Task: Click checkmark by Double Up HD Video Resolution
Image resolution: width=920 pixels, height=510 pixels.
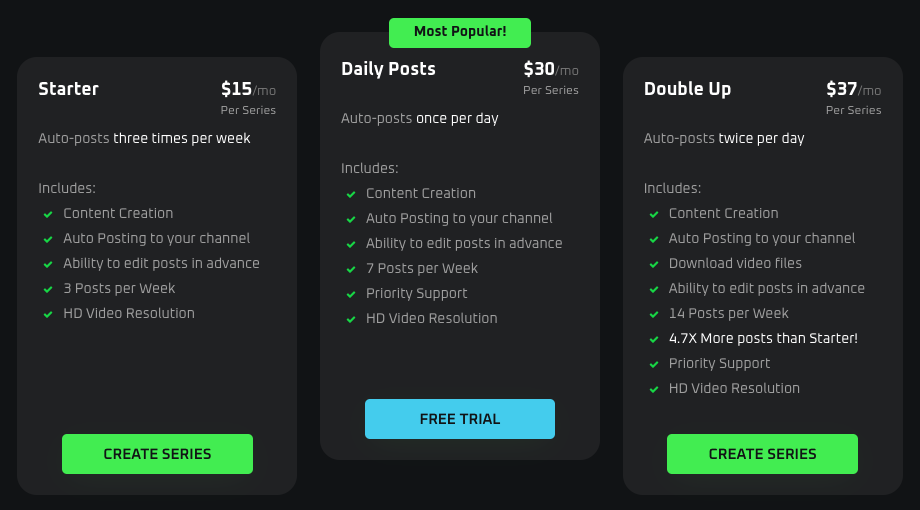Action: [654, 389]
